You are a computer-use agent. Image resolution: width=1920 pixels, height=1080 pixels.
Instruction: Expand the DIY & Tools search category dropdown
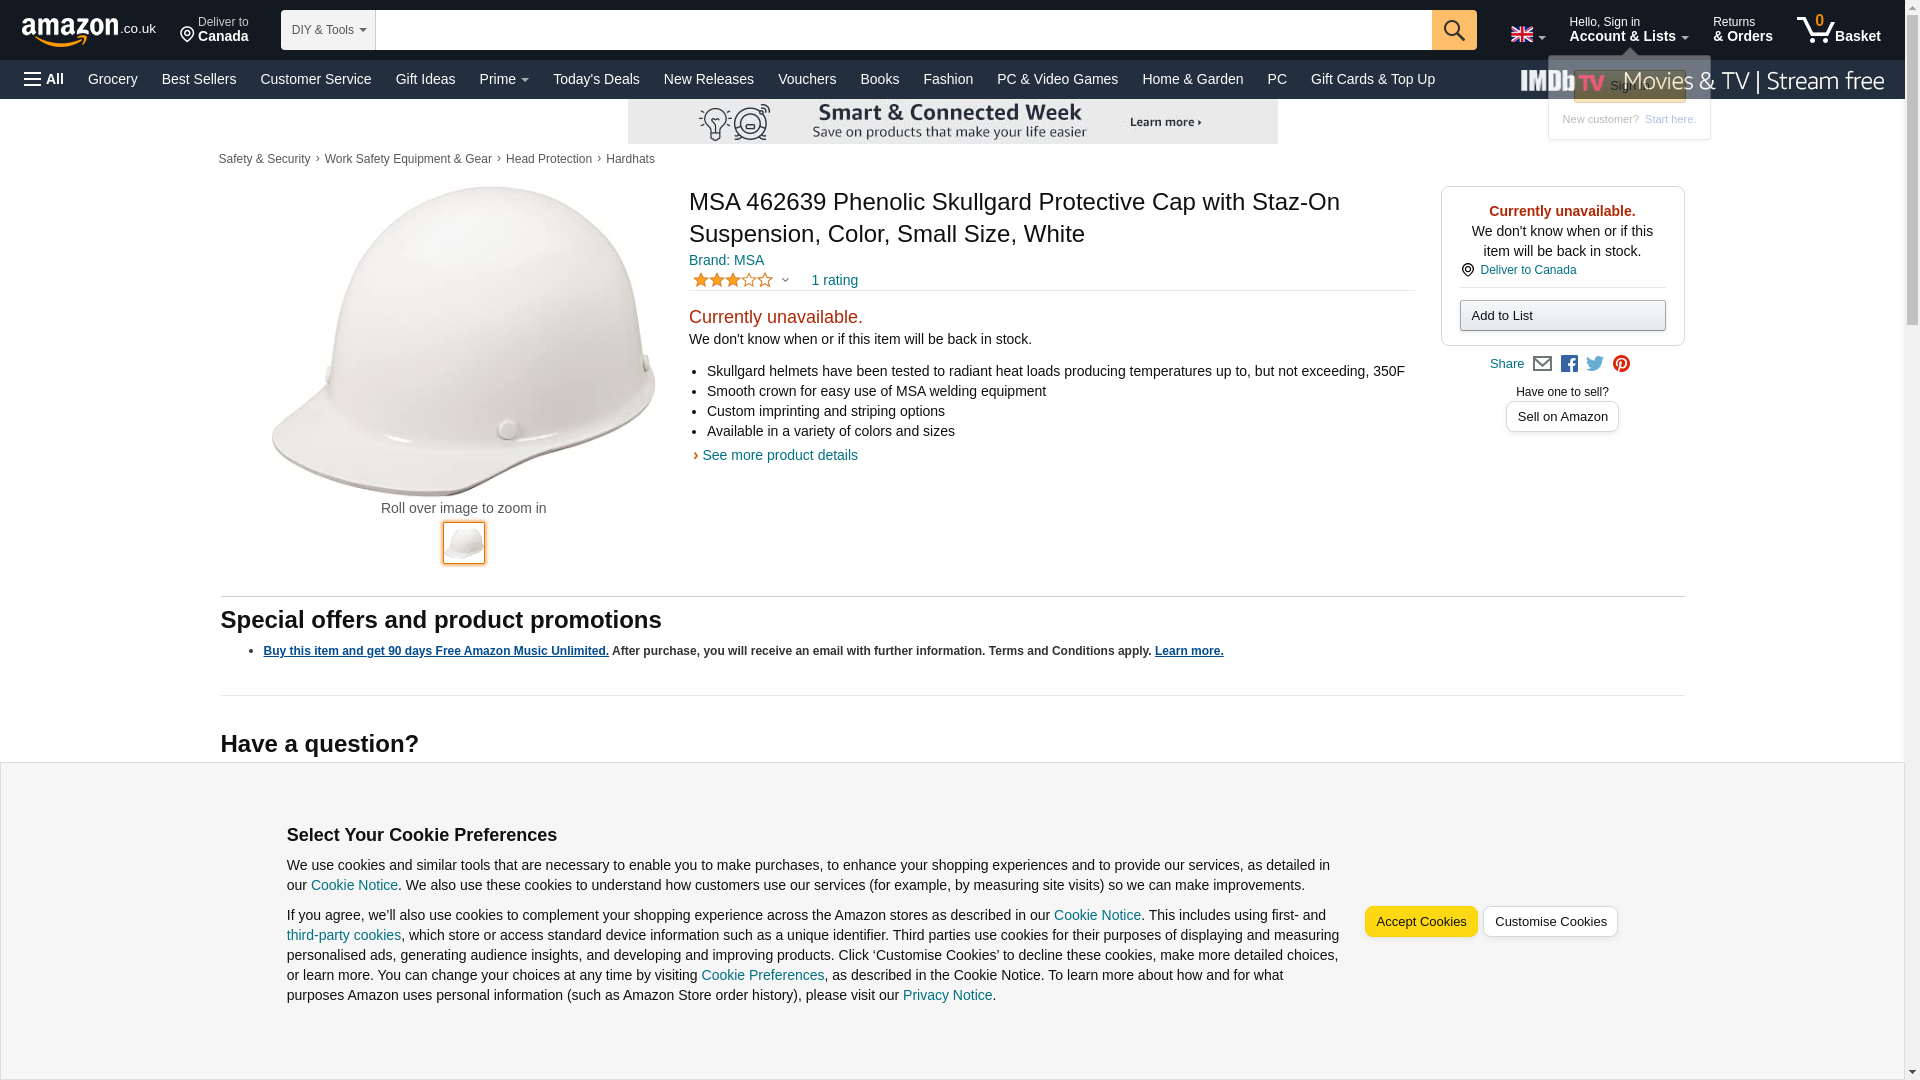328,30
